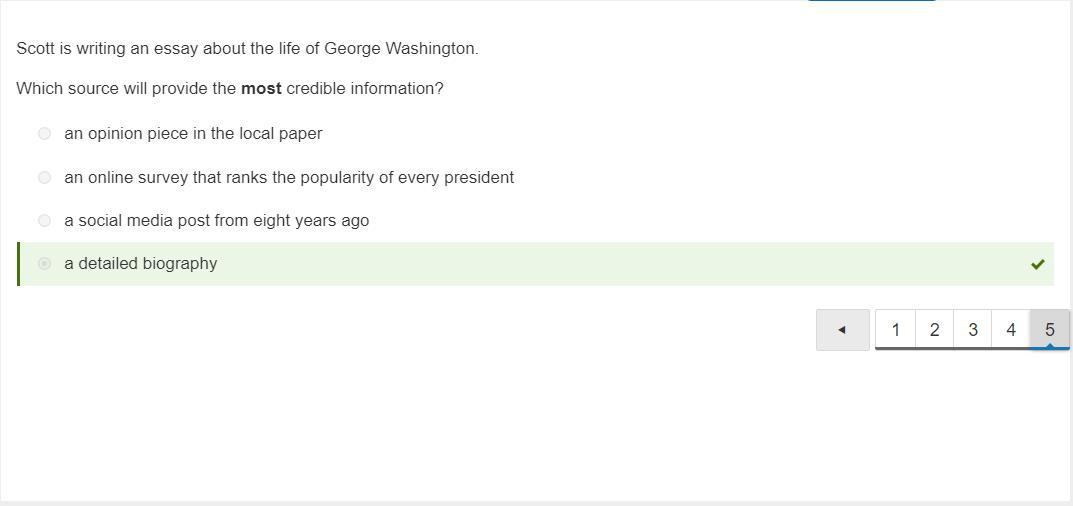Click the green correct-answer checkmark
The width and height of the screenshot is (1073, 506).
click(x=1037, y=264)
